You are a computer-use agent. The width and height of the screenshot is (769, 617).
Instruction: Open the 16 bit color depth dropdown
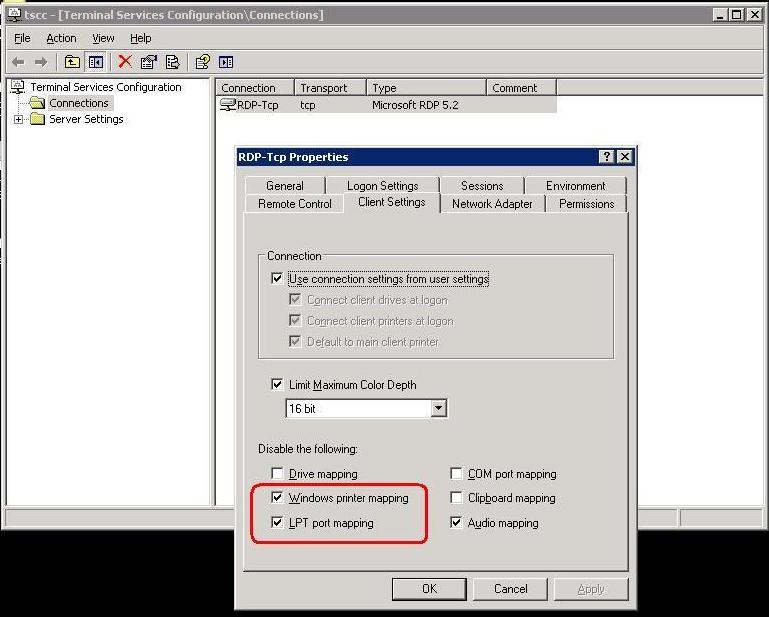coord(438,408)
